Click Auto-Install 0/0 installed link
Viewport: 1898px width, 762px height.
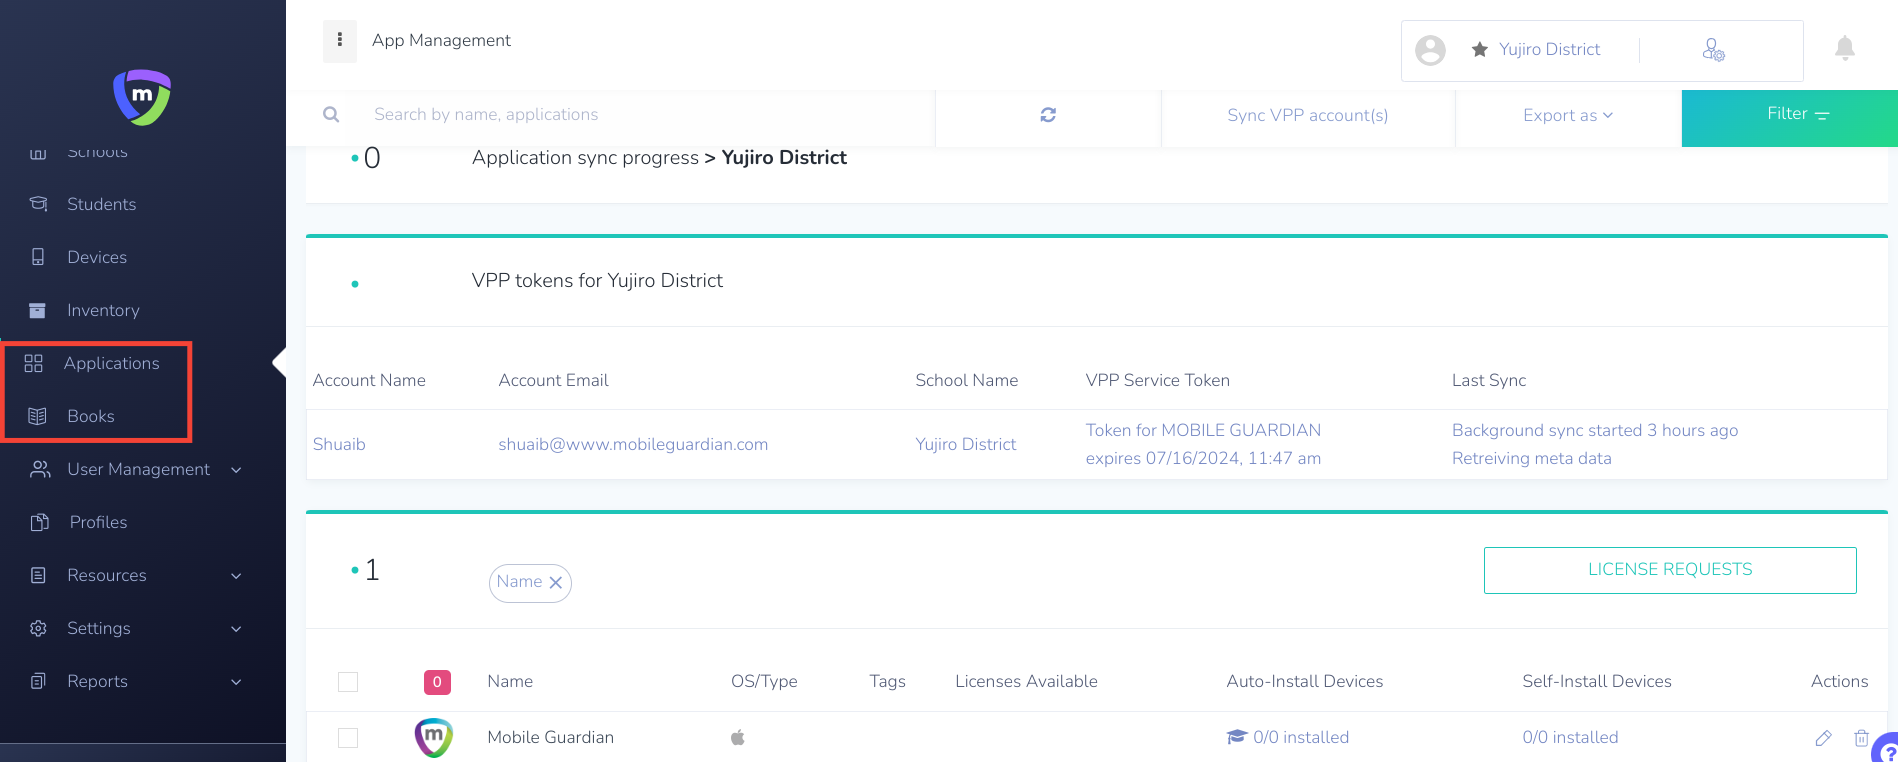[1301, 737]
